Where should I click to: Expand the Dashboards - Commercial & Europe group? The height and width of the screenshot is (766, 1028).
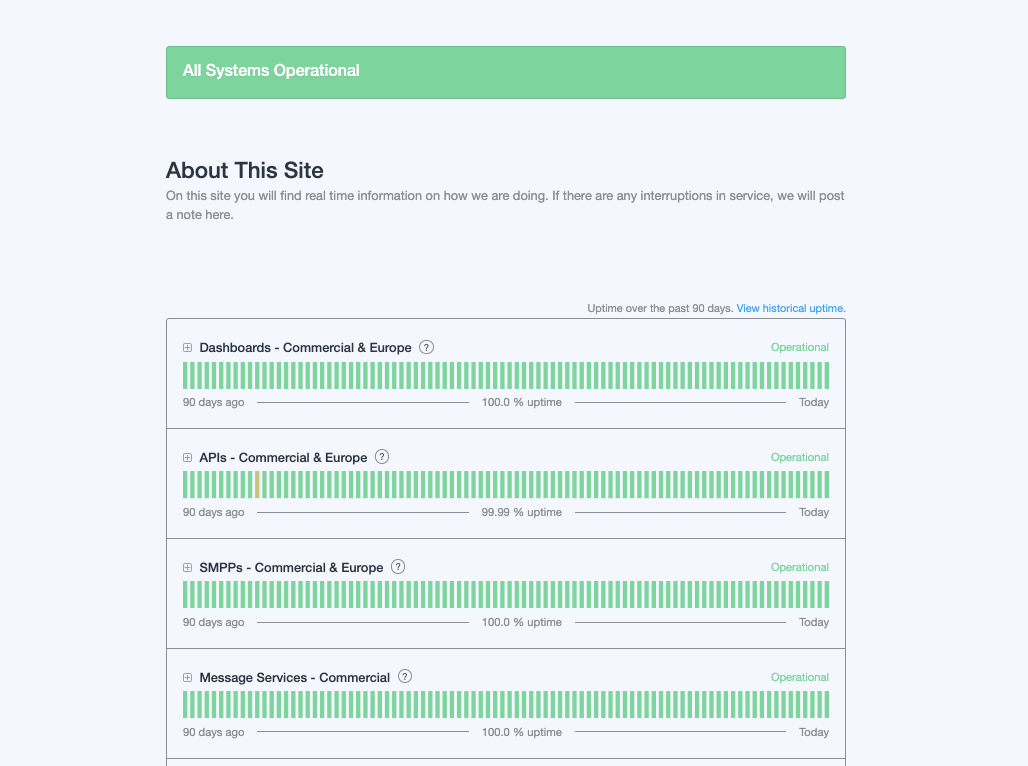tap(187, 348)
